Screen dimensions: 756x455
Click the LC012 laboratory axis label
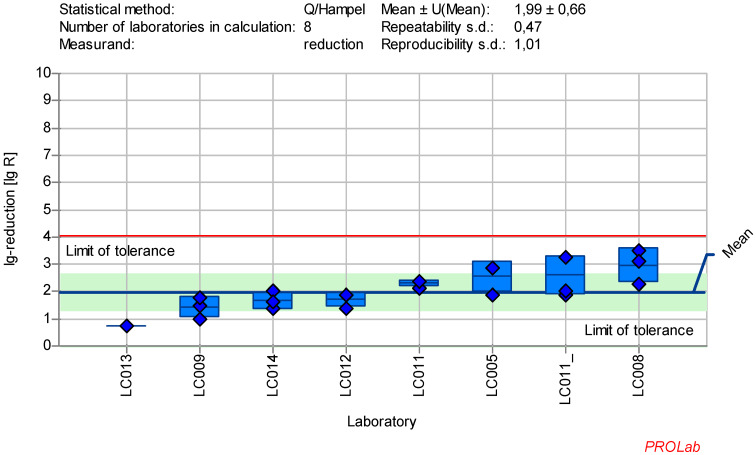pyautogui.click(x=346, y=375)
